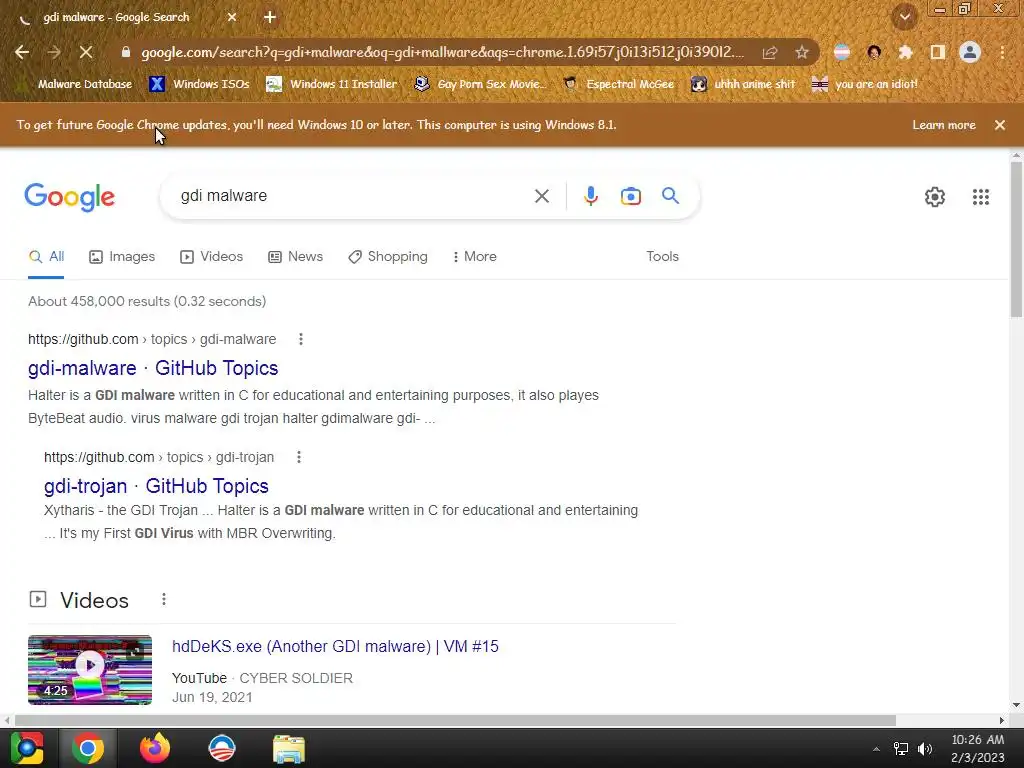
Task: Click the character face extension icon
Action: click(x=874, y=52)
